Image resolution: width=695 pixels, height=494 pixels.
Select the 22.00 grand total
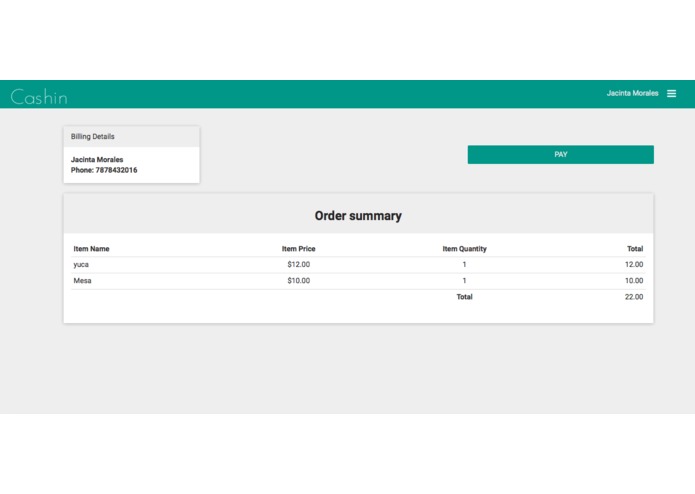pyautogui.click(x=634, y=297)
